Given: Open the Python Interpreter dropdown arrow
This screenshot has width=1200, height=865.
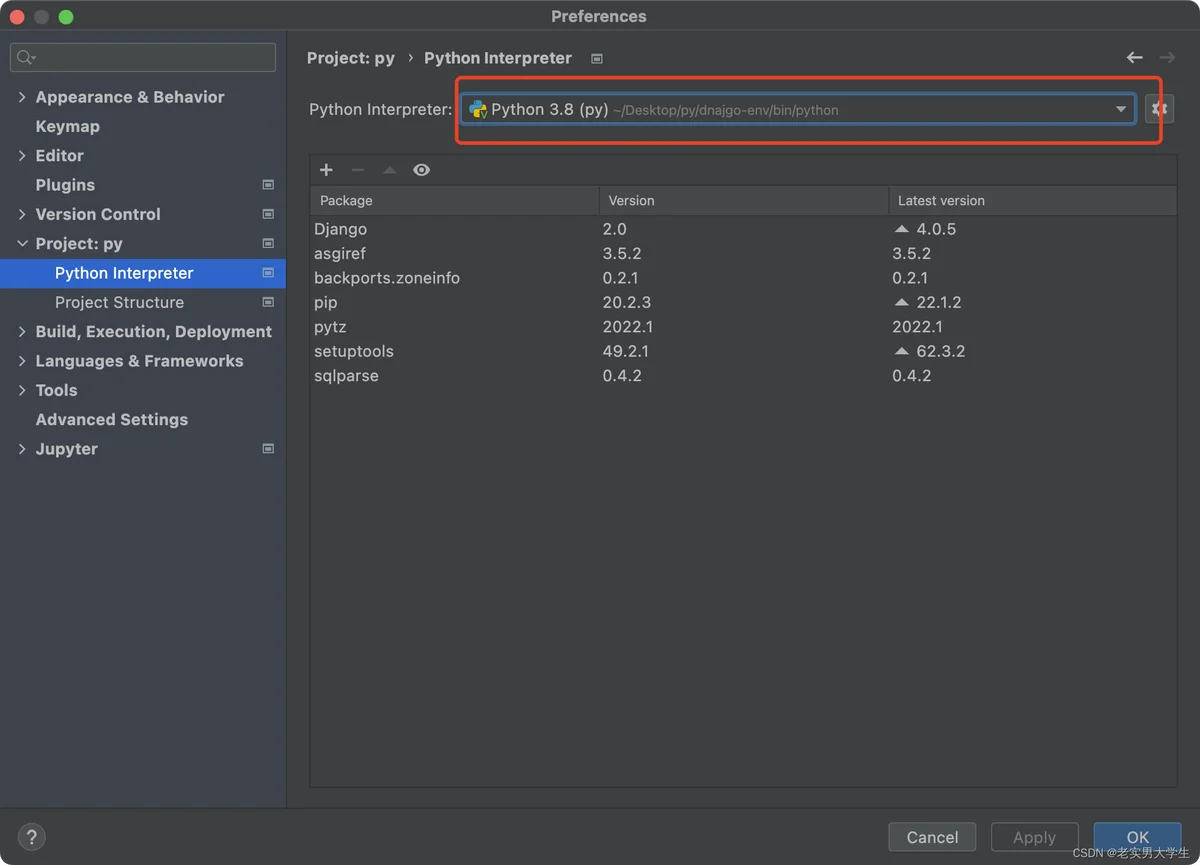Looking at the screenshot, I should pyautogui.click(x=1121, y=110).
